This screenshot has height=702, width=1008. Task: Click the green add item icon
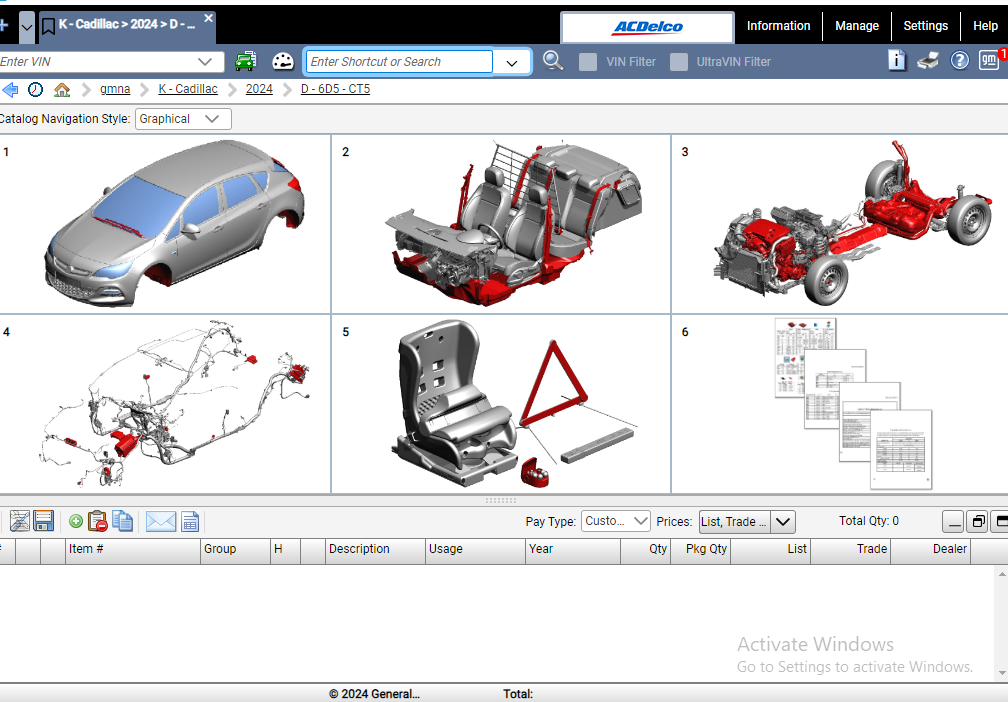tap(76, 521)
